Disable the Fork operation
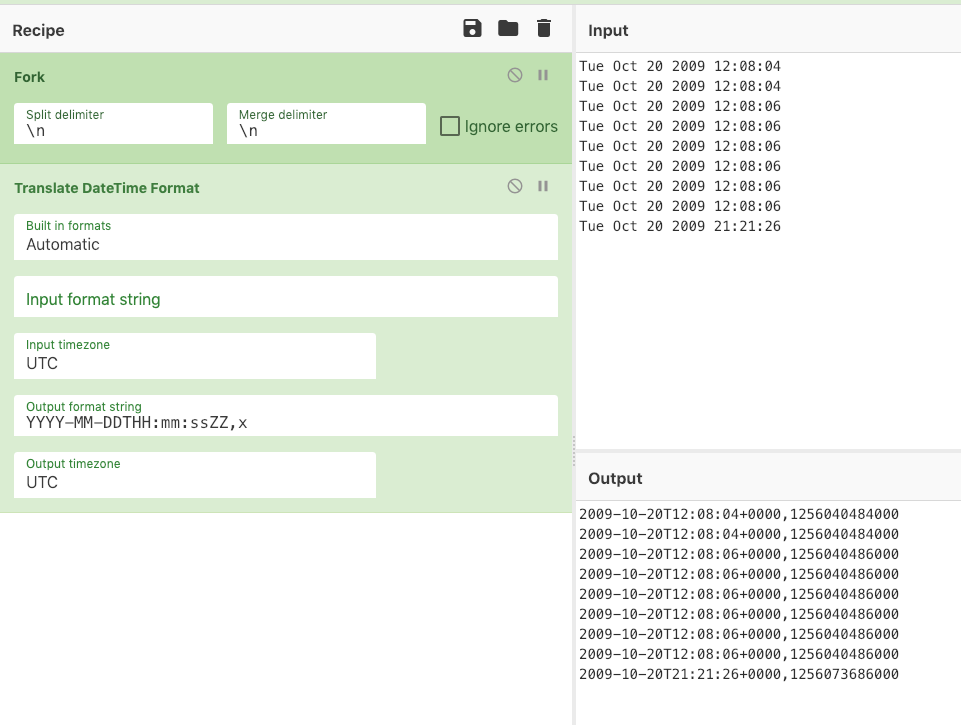This screenshot has width=961, height=725. [x=515, y=75]
